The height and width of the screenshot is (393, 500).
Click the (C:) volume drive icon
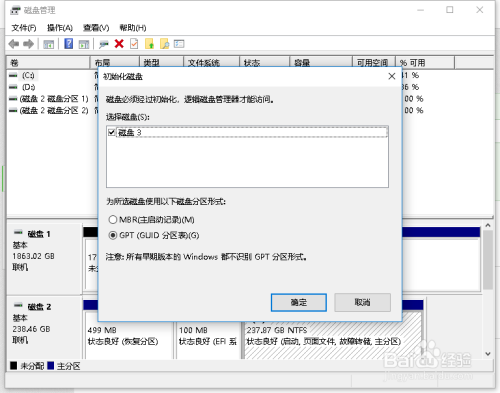click(13, 76)
